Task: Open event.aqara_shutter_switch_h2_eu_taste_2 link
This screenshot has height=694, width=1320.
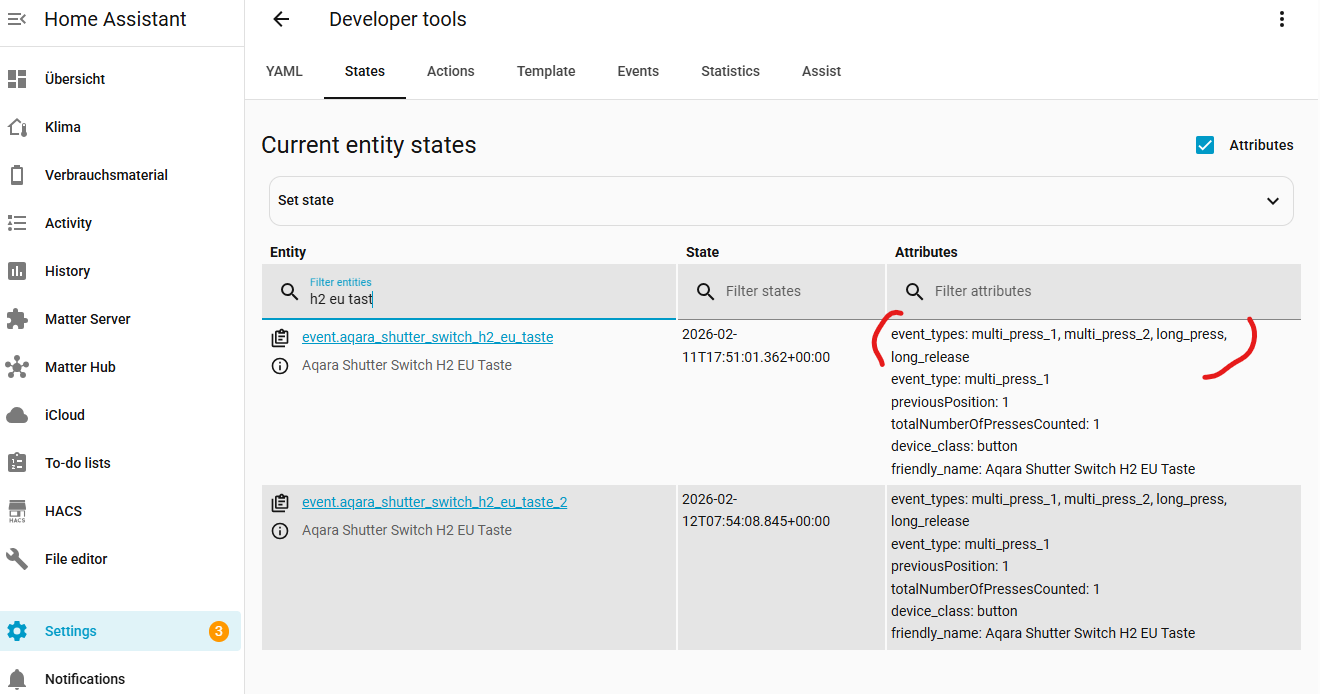Action: click(434, 502)
